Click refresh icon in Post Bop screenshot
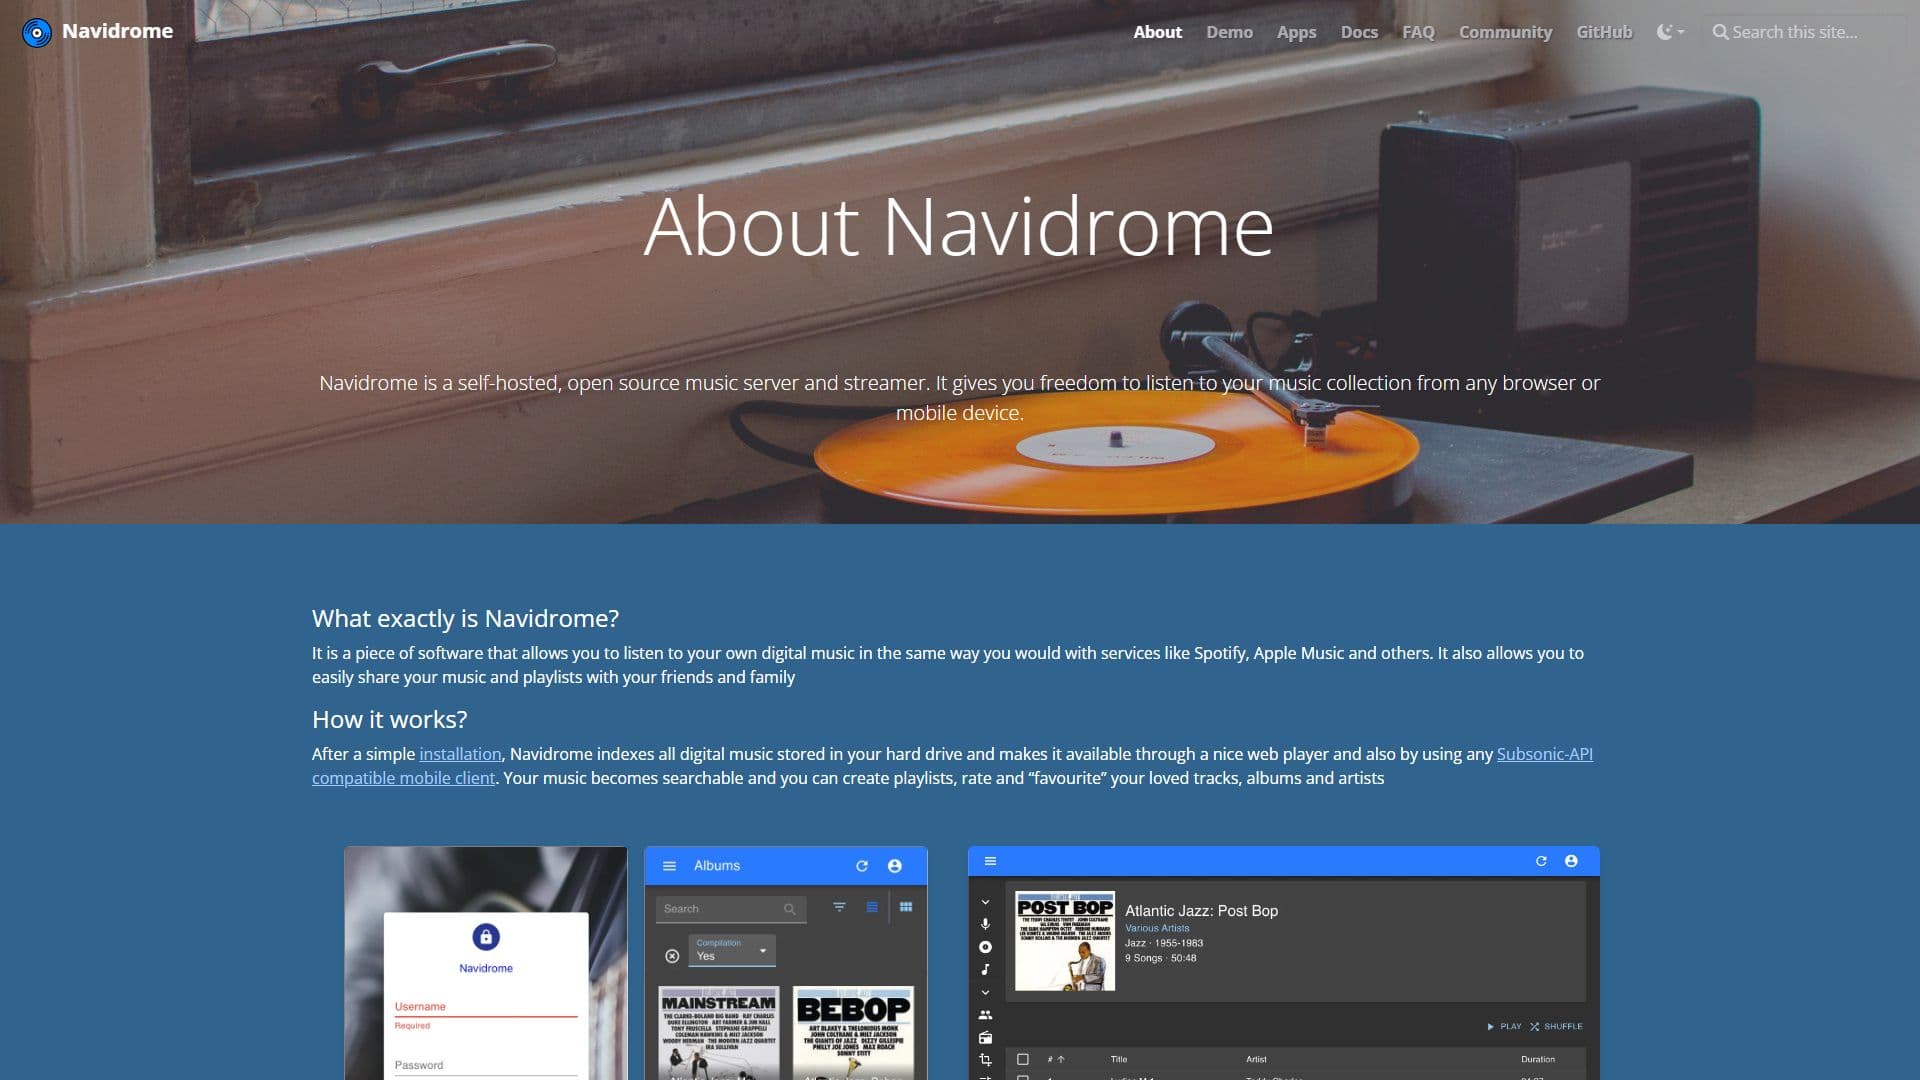Viewport: 1920px width, 1080px height. (x=1541, y=861)
